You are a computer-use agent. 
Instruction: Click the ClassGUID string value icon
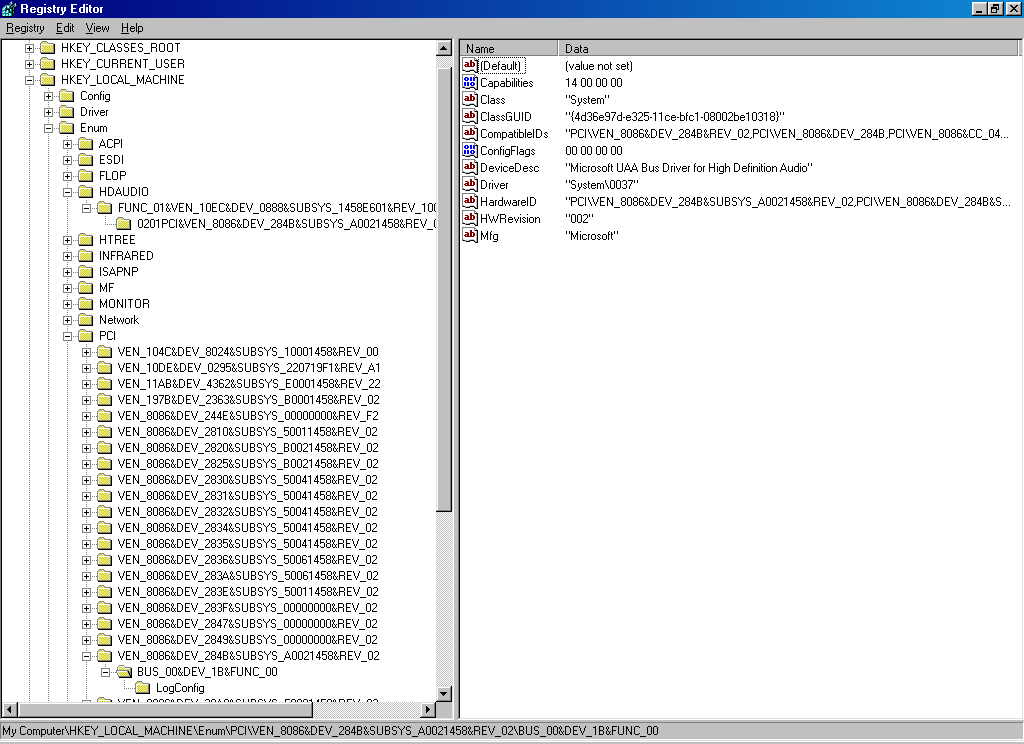[470, 116]
